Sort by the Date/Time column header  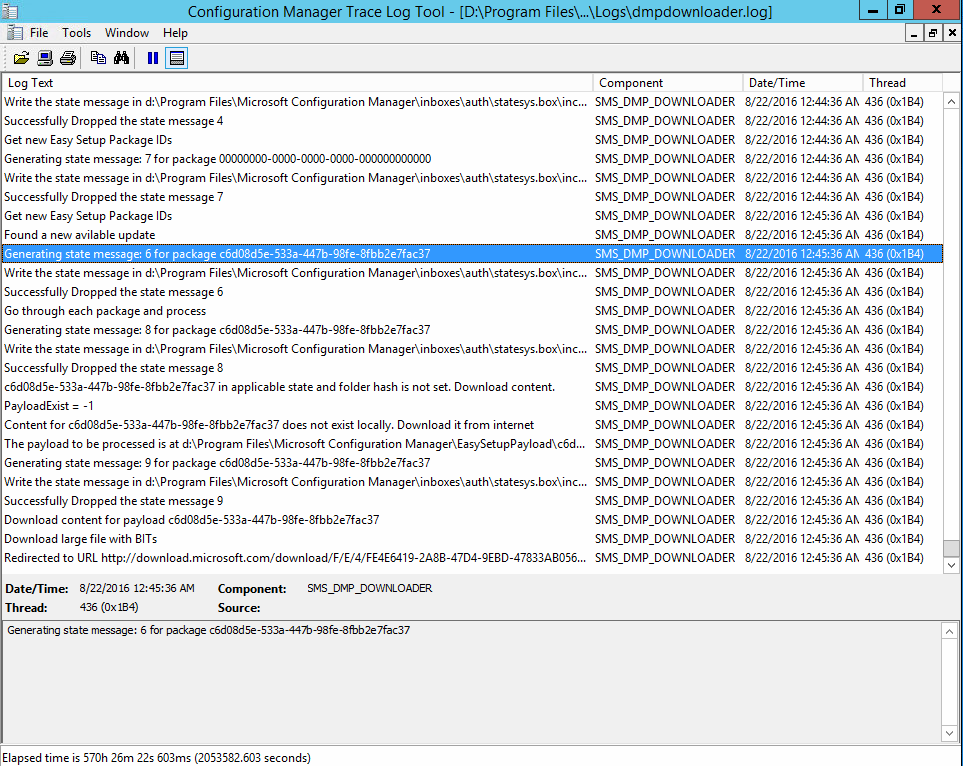pos(803,83)
